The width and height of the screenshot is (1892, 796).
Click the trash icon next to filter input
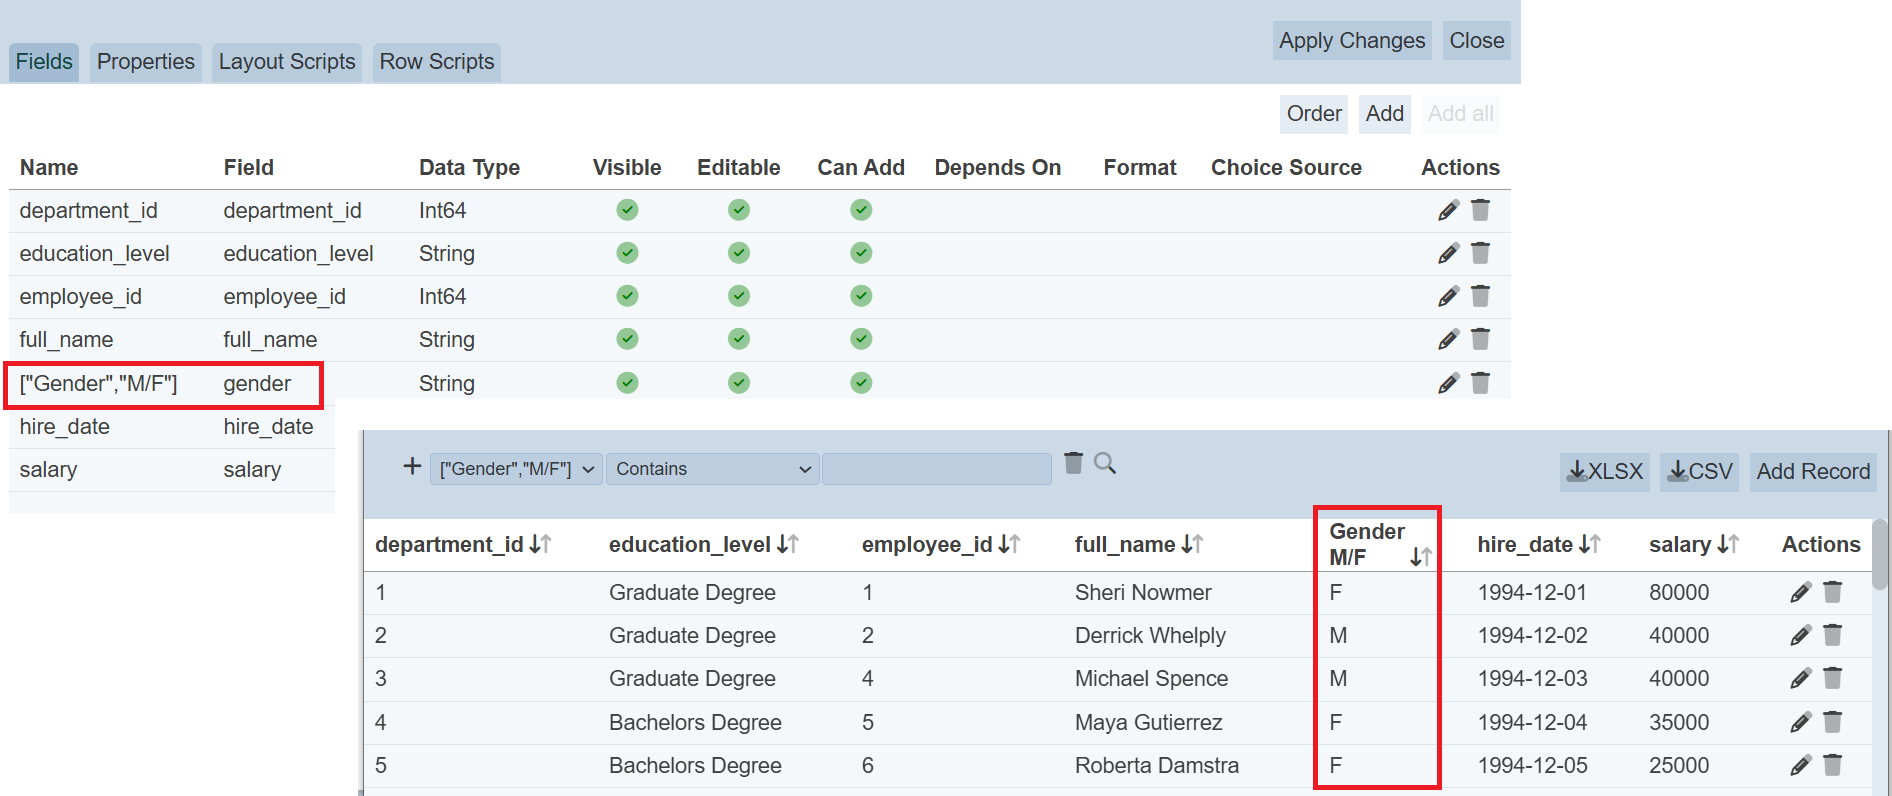pyautogui.click(x=1073, y=463)
